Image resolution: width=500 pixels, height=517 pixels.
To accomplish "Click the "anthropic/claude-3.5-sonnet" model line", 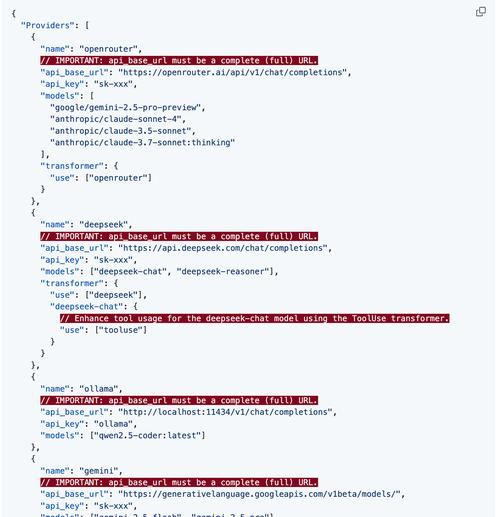I will pyautogui.click(x=121, y=131).
